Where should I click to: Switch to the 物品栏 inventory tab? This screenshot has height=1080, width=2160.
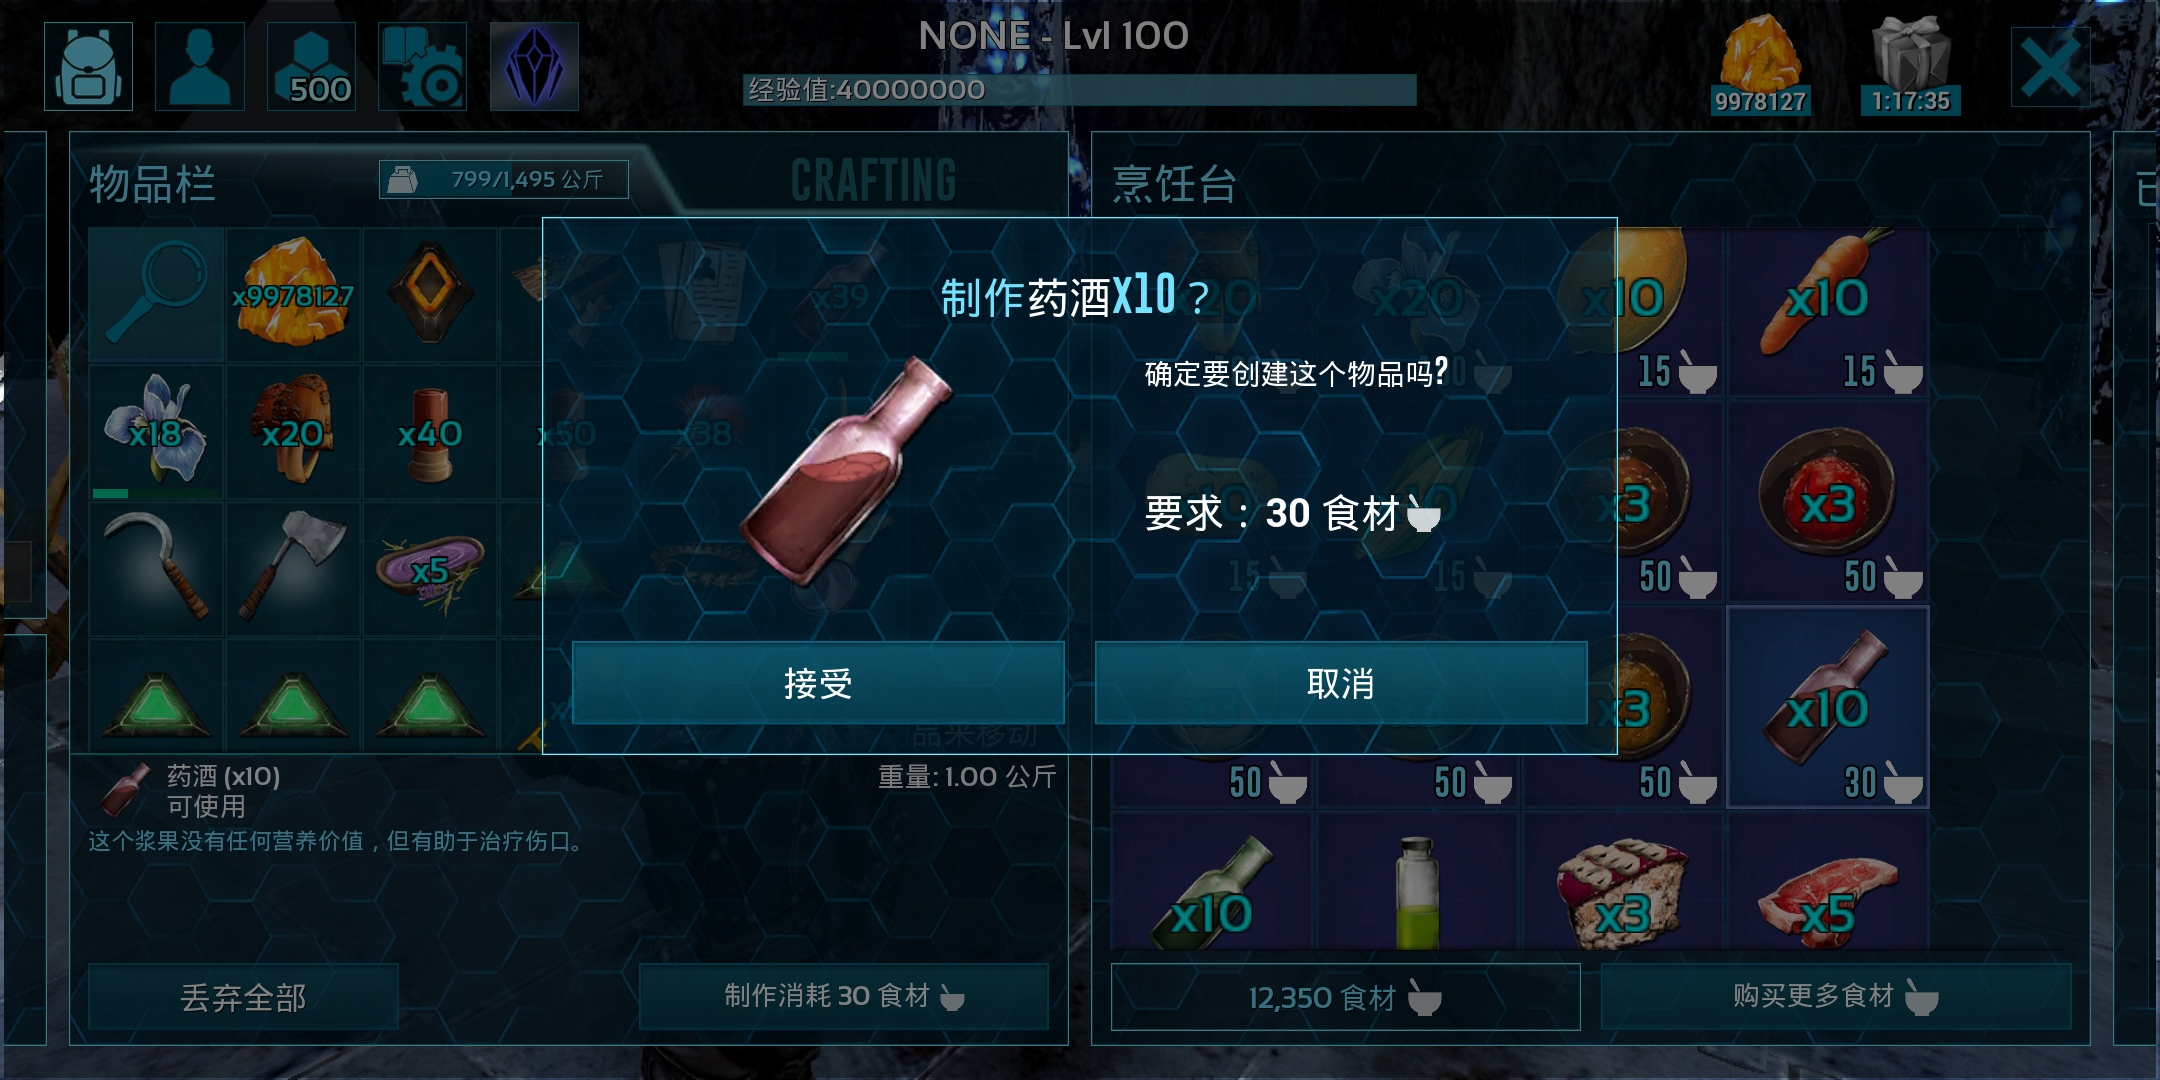[x=152, y=184]
